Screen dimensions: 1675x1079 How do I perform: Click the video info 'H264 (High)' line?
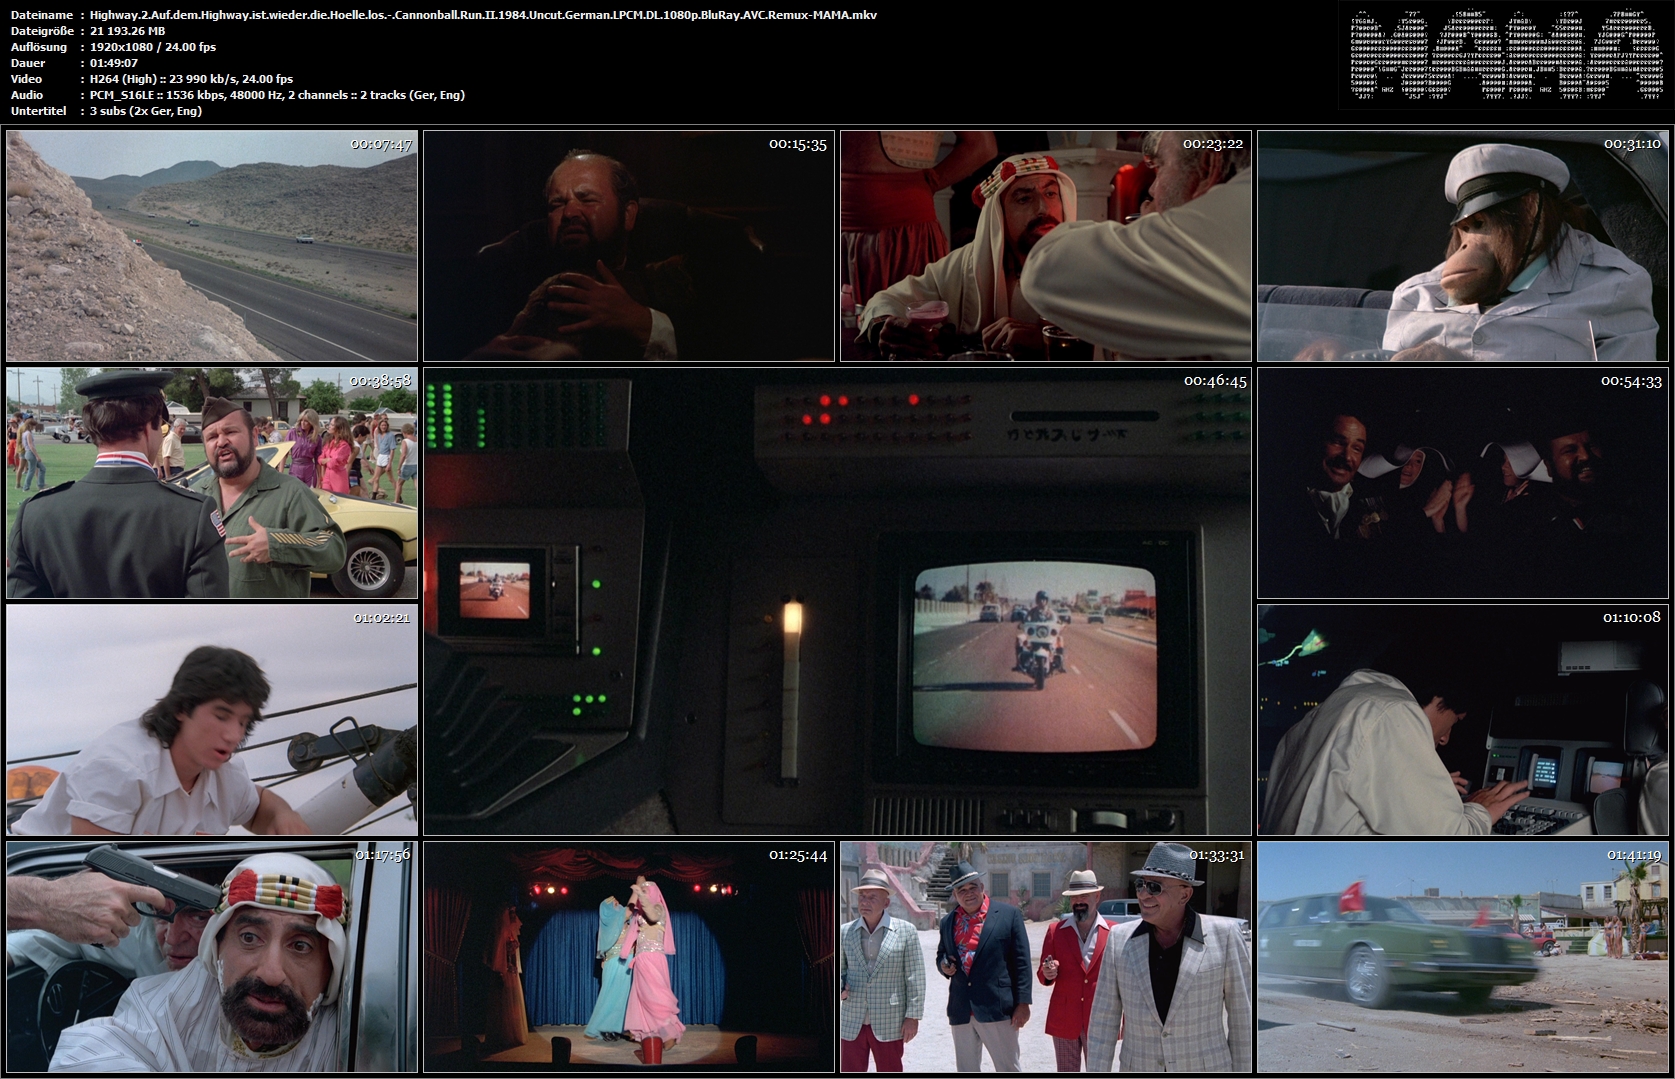(x=191, y=79)
